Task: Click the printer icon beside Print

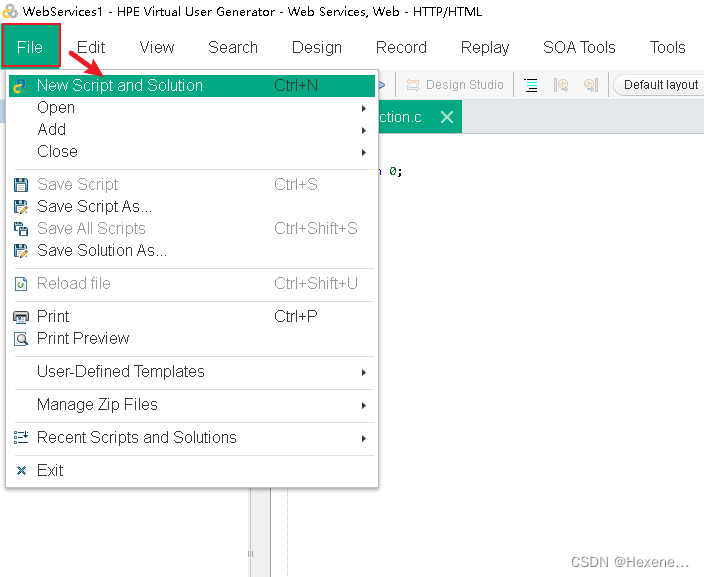Action: (21, 317)
